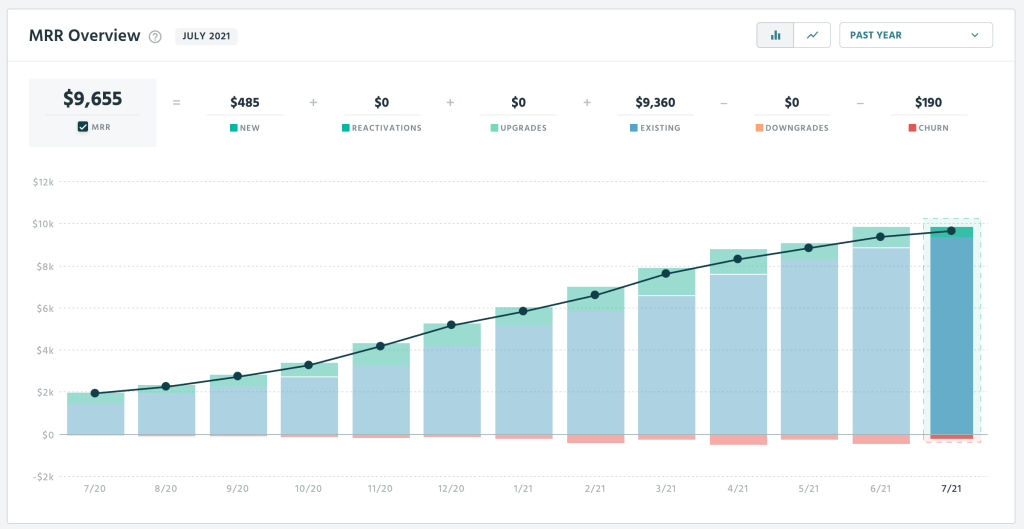Open the MRR Overview help question icon
Image resolution: width=1024 pixels, height=529 pixels.
(x=155, y=37)
